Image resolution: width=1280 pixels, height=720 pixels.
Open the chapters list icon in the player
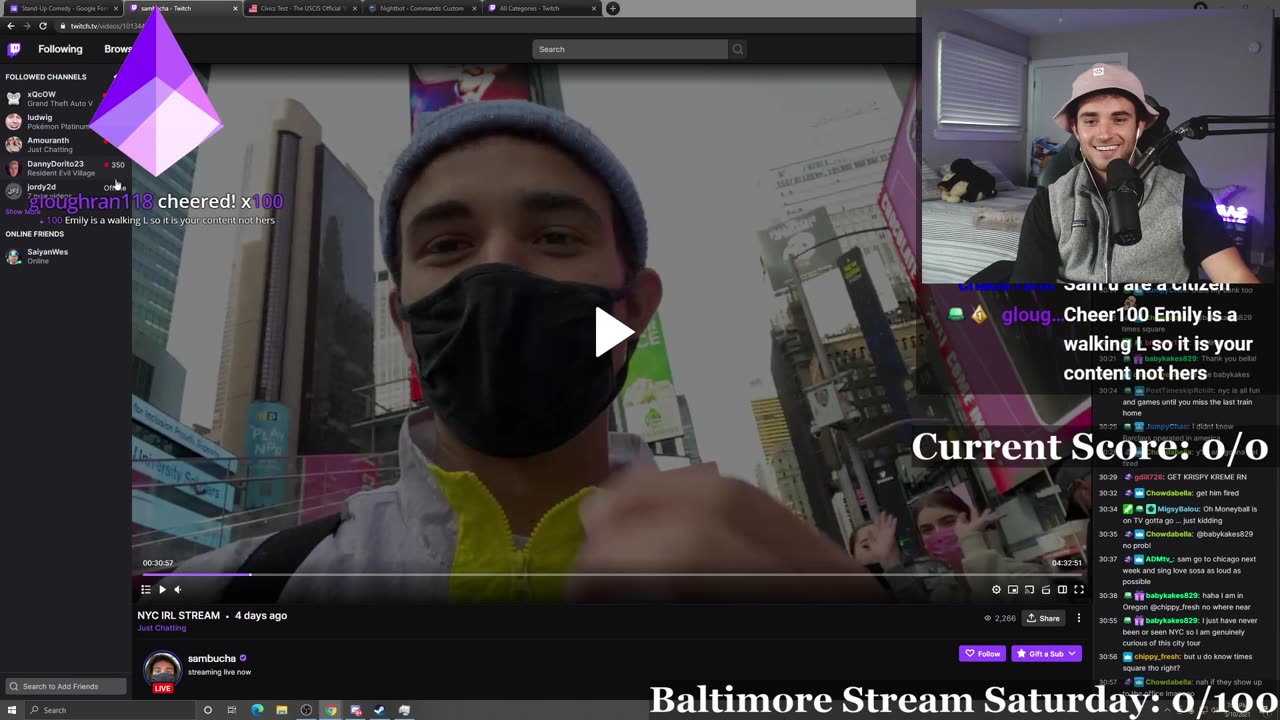[x=146, y=590]
